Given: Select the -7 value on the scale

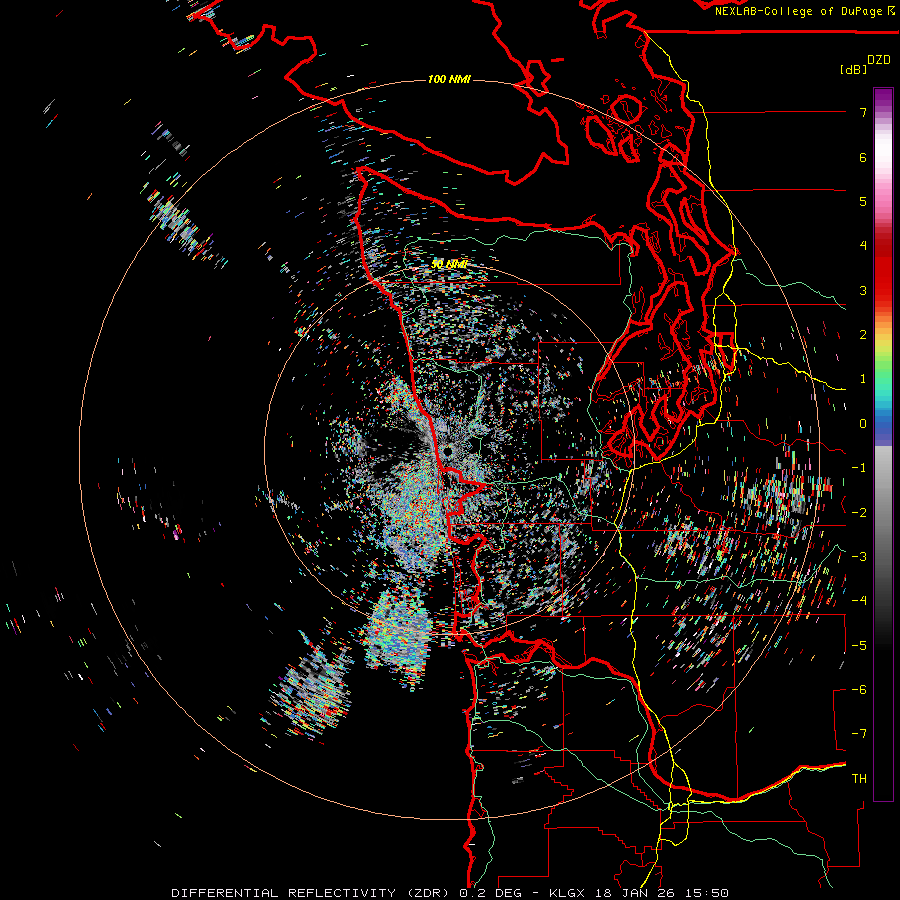Looking at the screenshot, I should [859, 734].
